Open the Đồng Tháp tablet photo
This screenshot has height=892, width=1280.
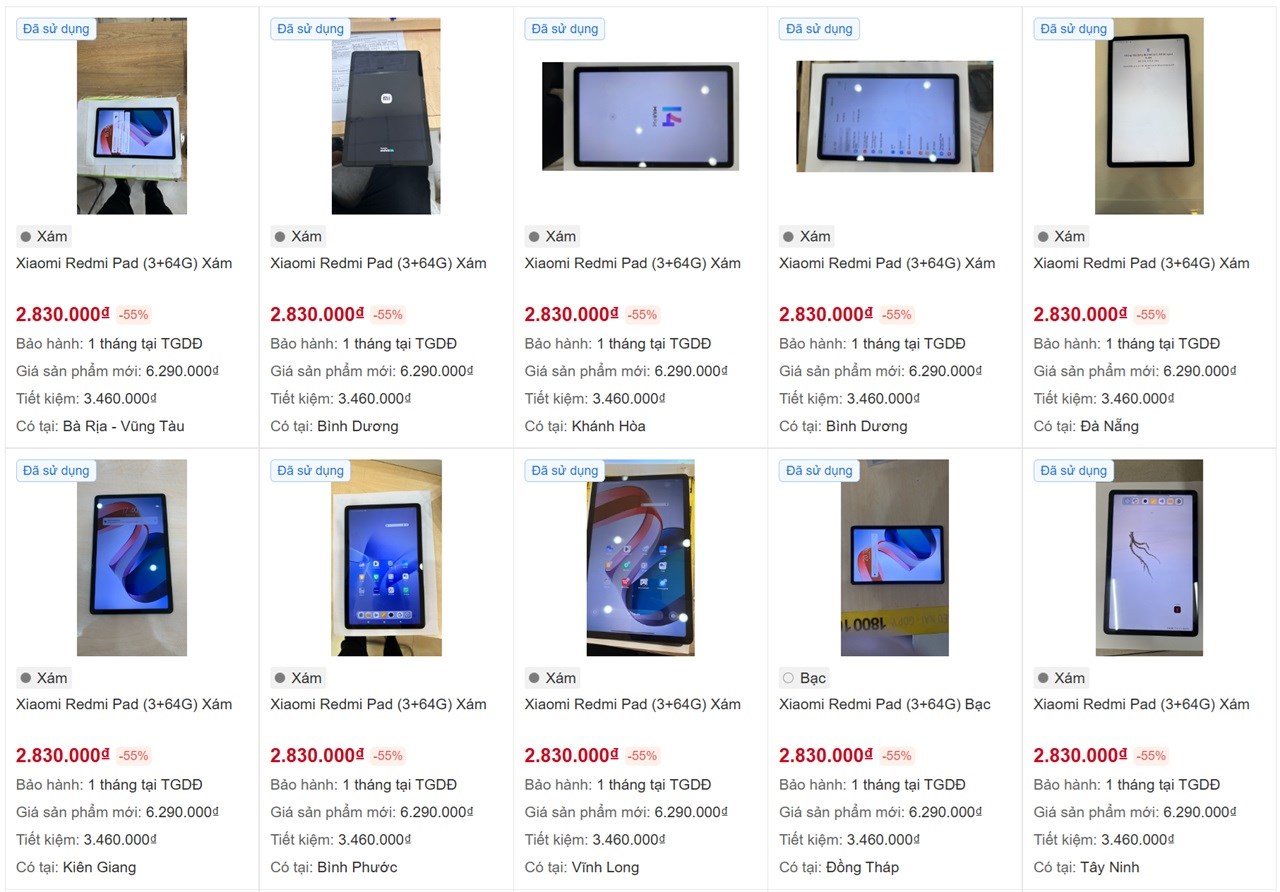click(x=895, y=558)
